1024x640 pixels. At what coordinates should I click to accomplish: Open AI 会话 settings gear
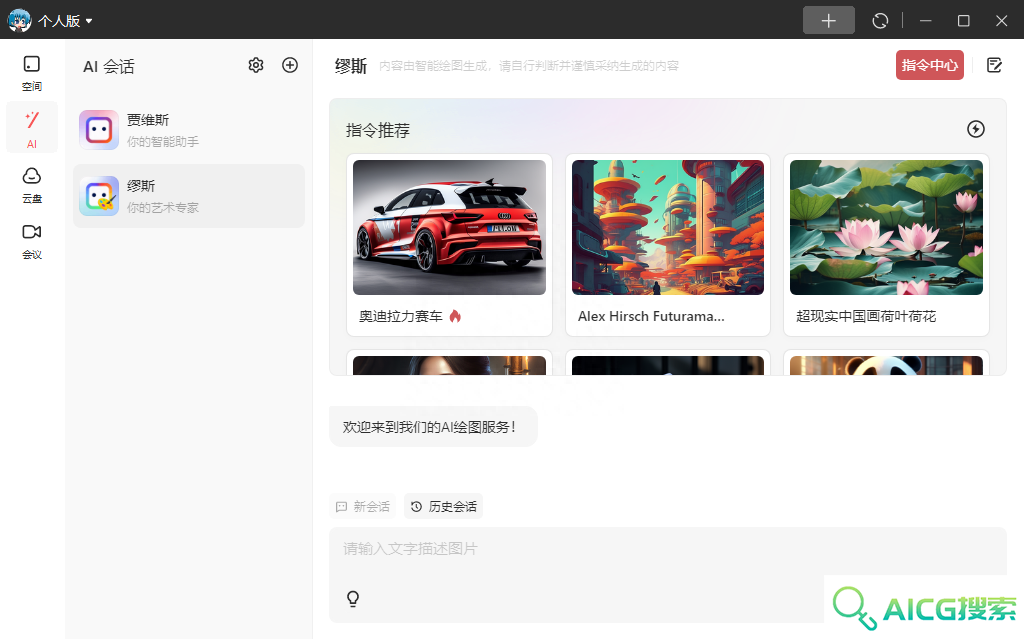(x=255, y=65)
